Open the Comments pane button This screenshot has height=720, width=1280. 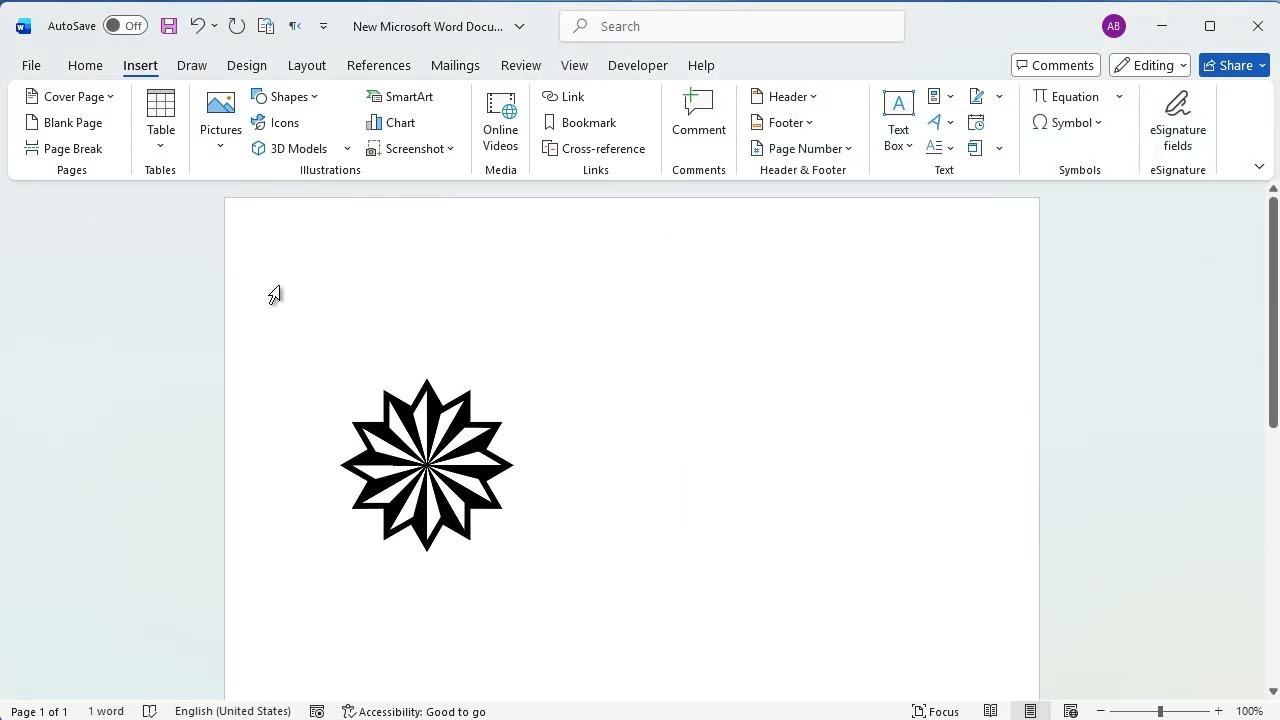point(1055,65)
